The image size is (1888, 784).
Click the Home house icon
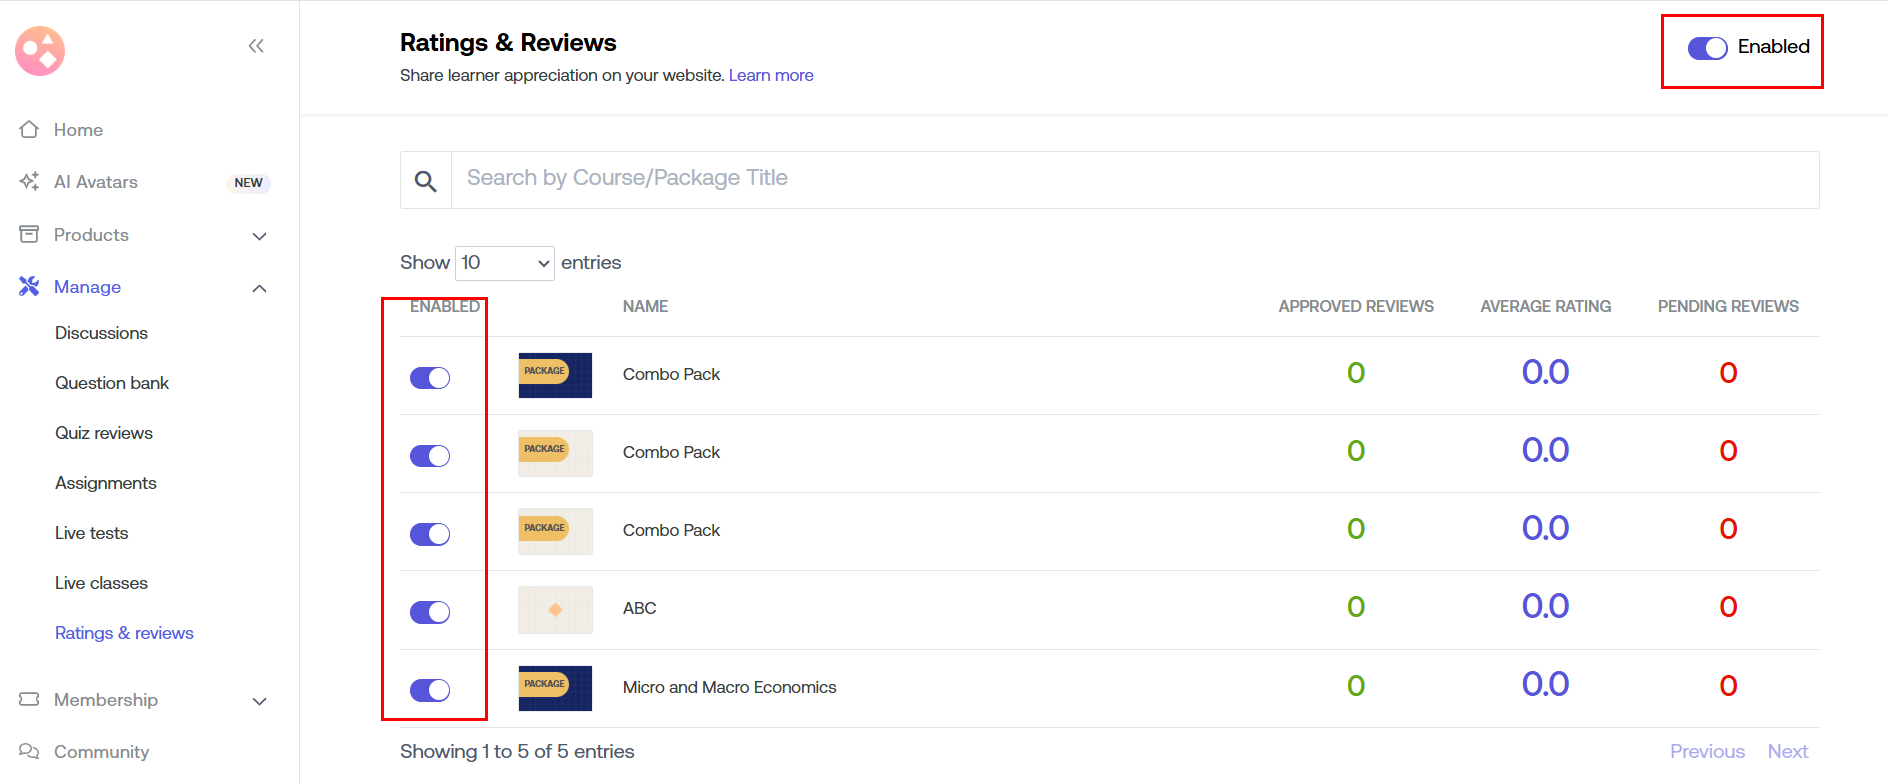[x=29, y=130]
